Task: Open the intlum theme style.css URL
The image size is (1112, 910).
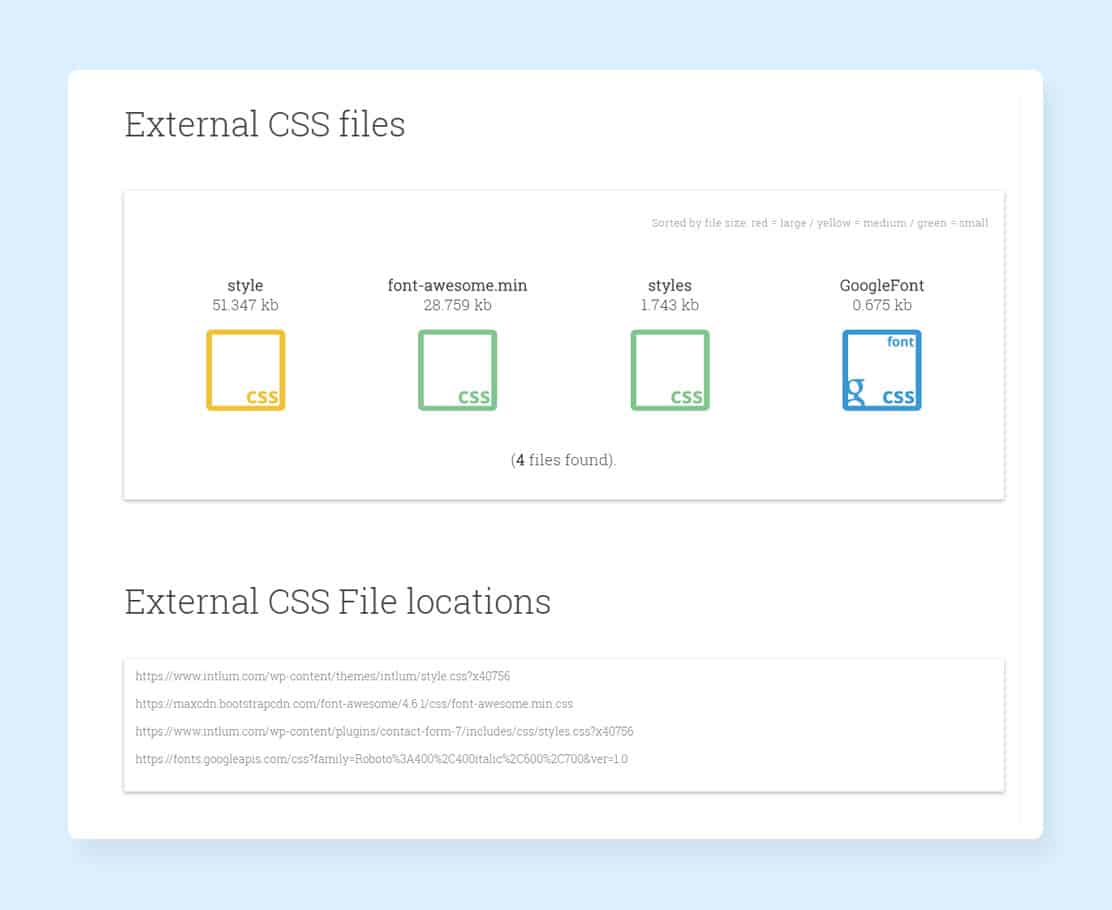Action: pyautogui.click(x=322, y=677)
